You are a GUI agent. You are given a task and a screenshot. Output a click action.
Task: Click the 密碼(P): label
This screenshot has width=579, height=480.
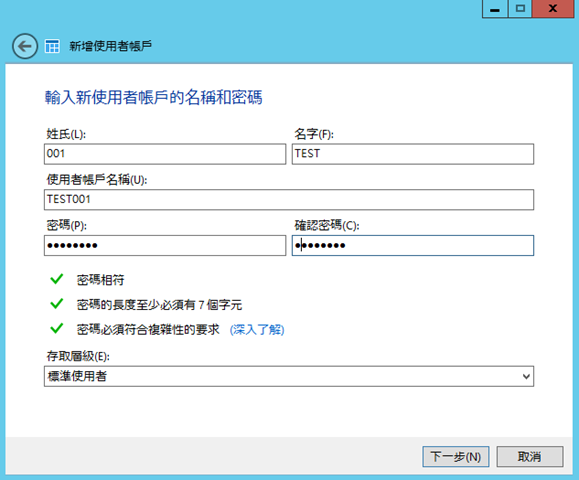(x=66, y=225)
